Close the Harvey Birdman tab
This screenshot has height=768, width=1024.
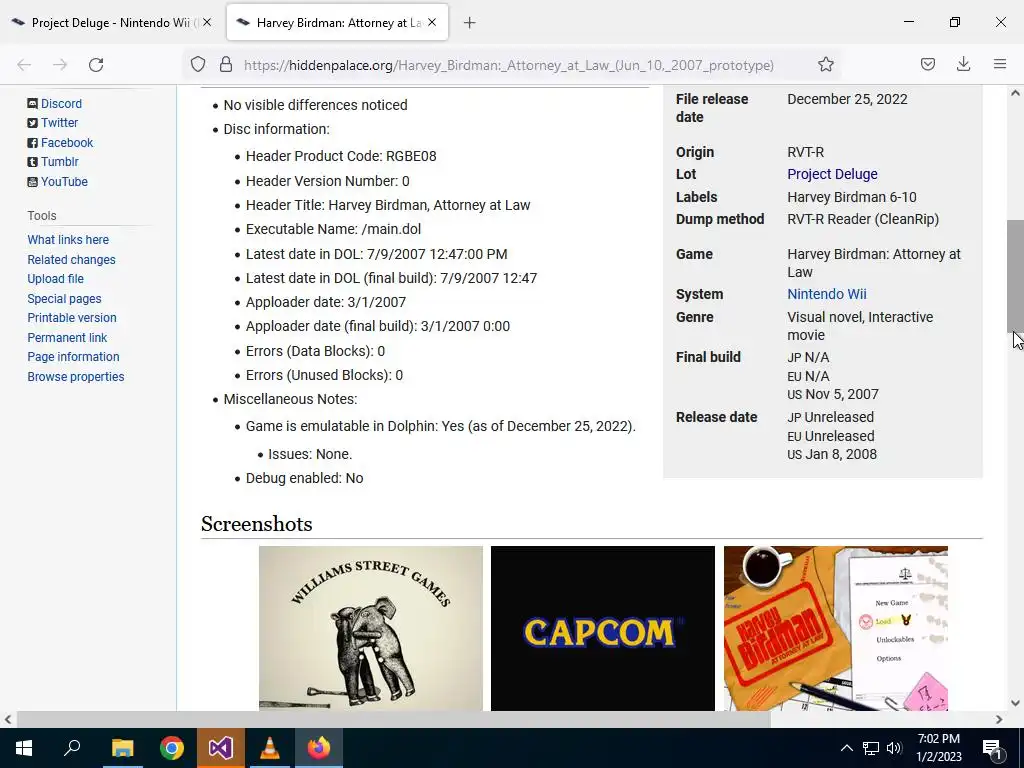coord(432,22)
